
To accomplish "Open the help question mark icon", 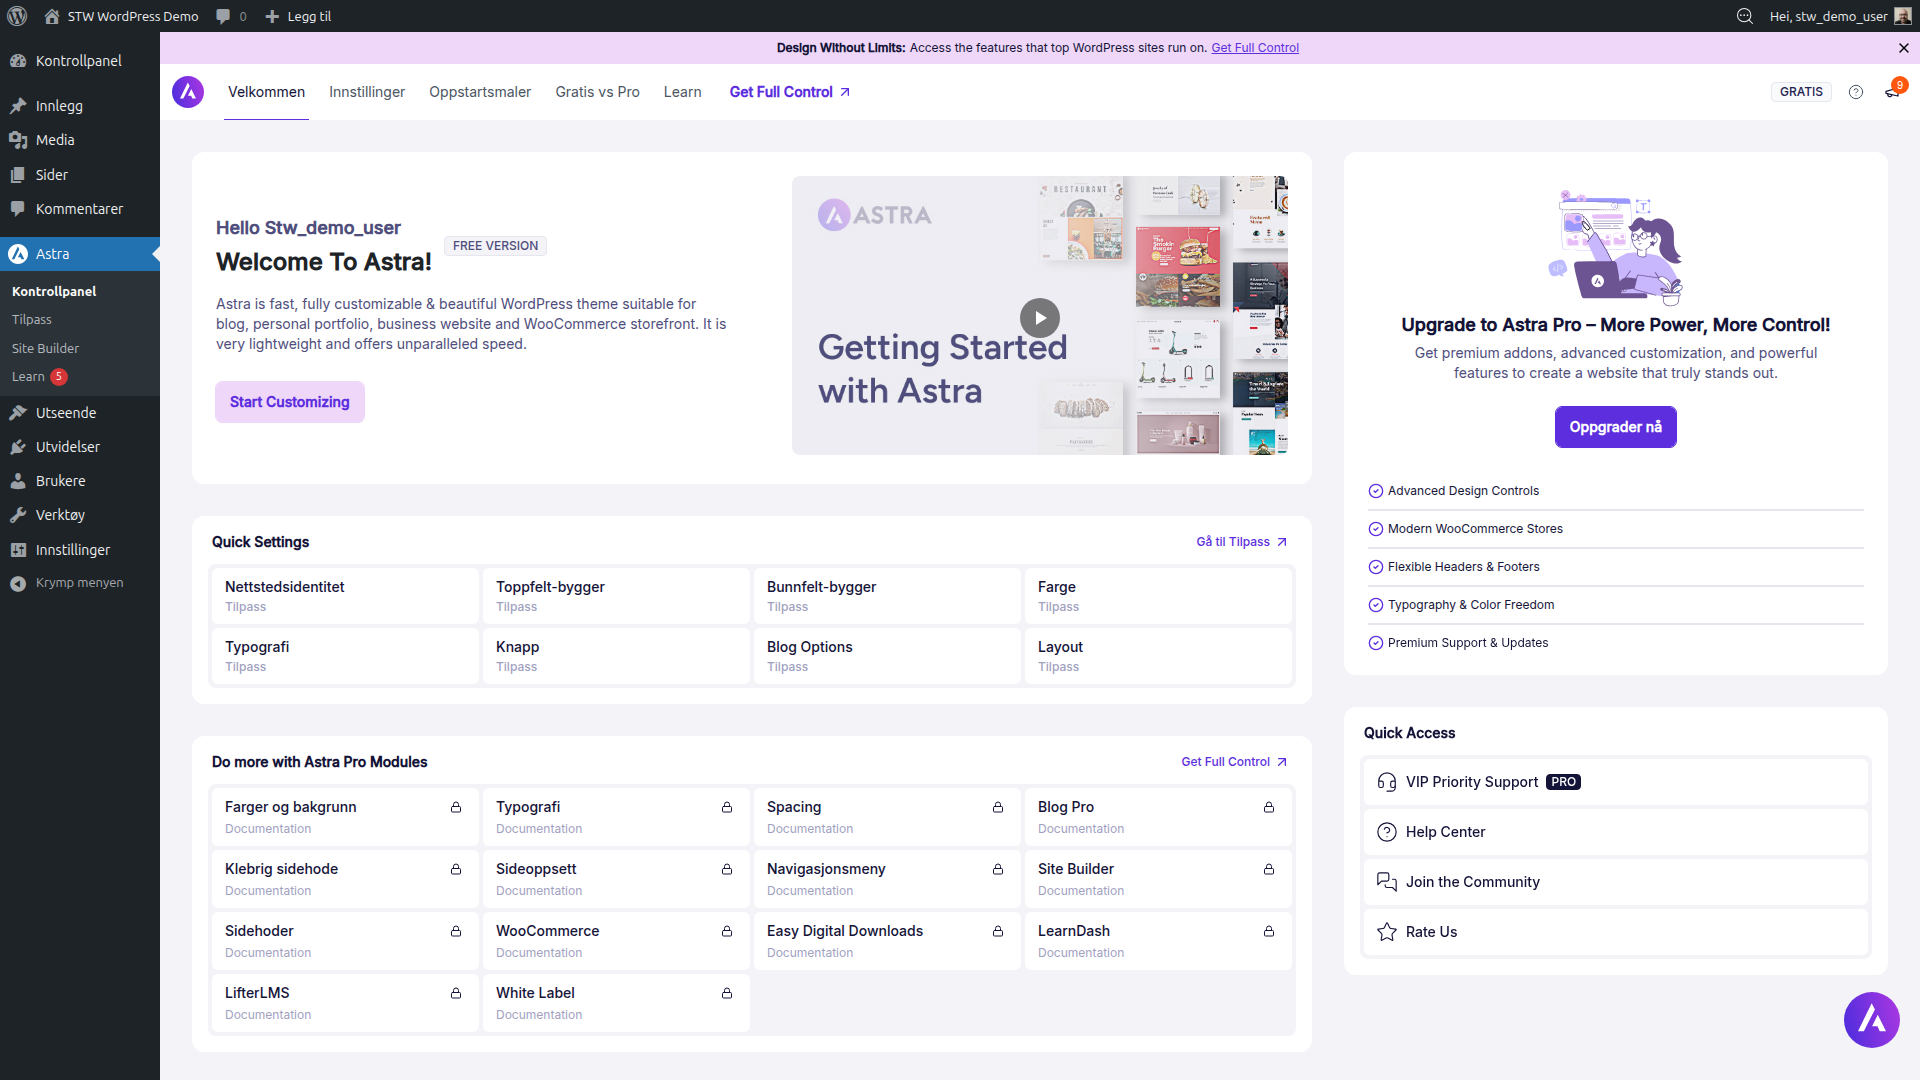I will click(1856, 92).
